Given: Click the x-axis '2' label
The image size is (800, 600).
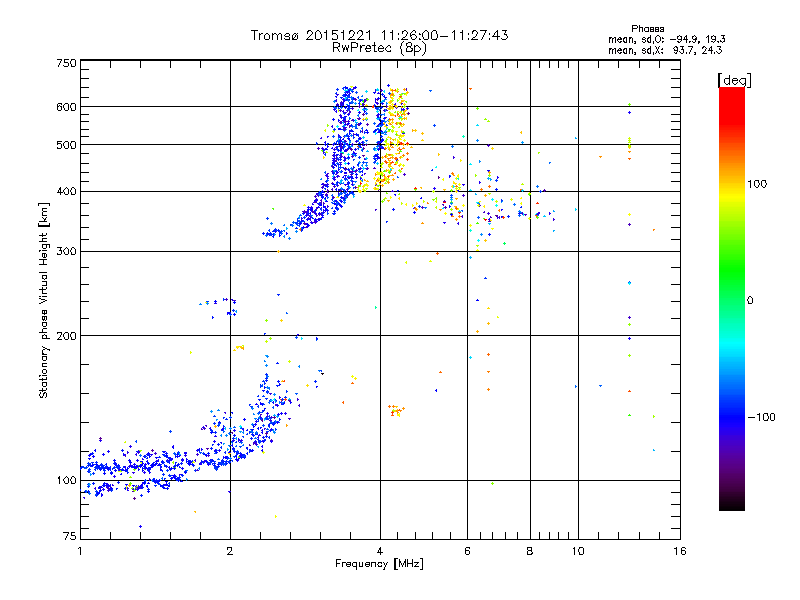Looking at the screenshot, I should [x=230, y=551].
